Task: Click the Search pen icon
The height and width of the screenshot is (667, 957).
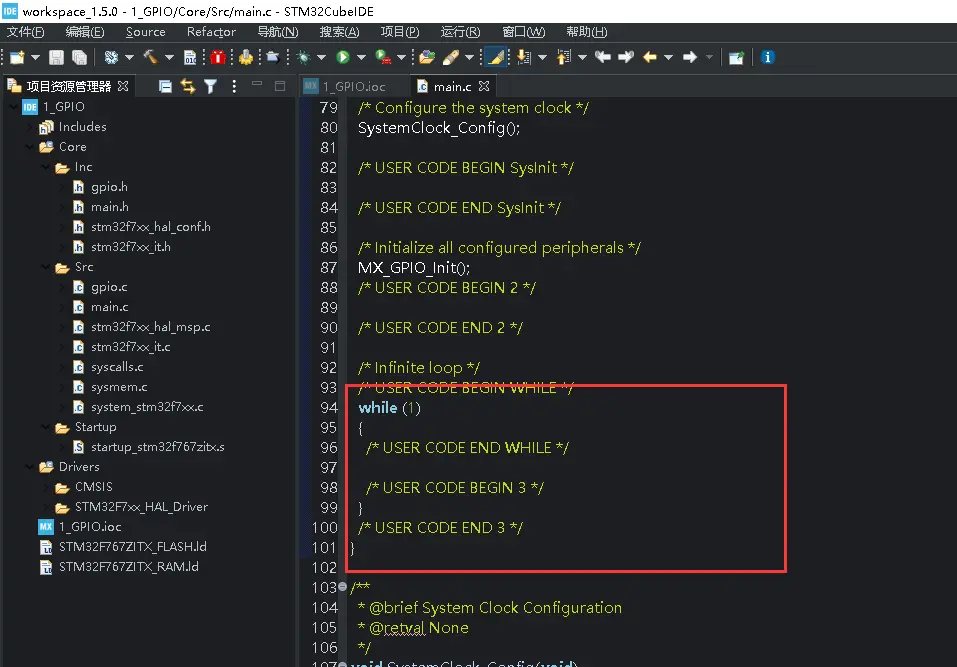Action: 451,57
